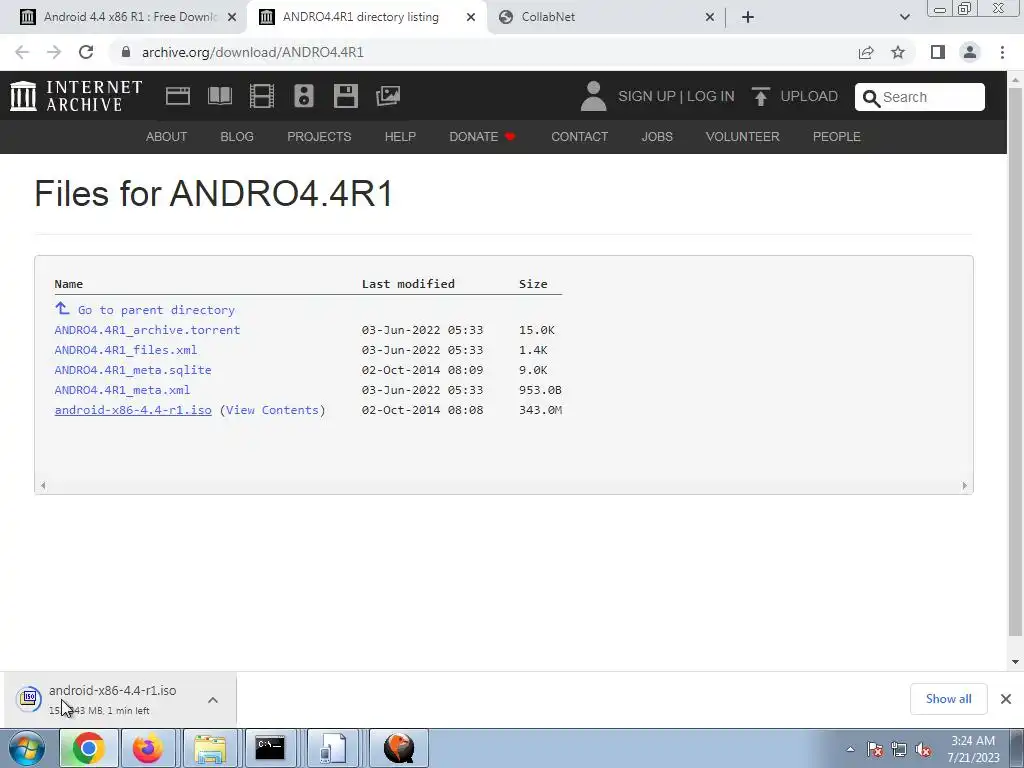Open the VOLUNTEER menu item
Screen dimensions: 1024x768
click(743, 136)
